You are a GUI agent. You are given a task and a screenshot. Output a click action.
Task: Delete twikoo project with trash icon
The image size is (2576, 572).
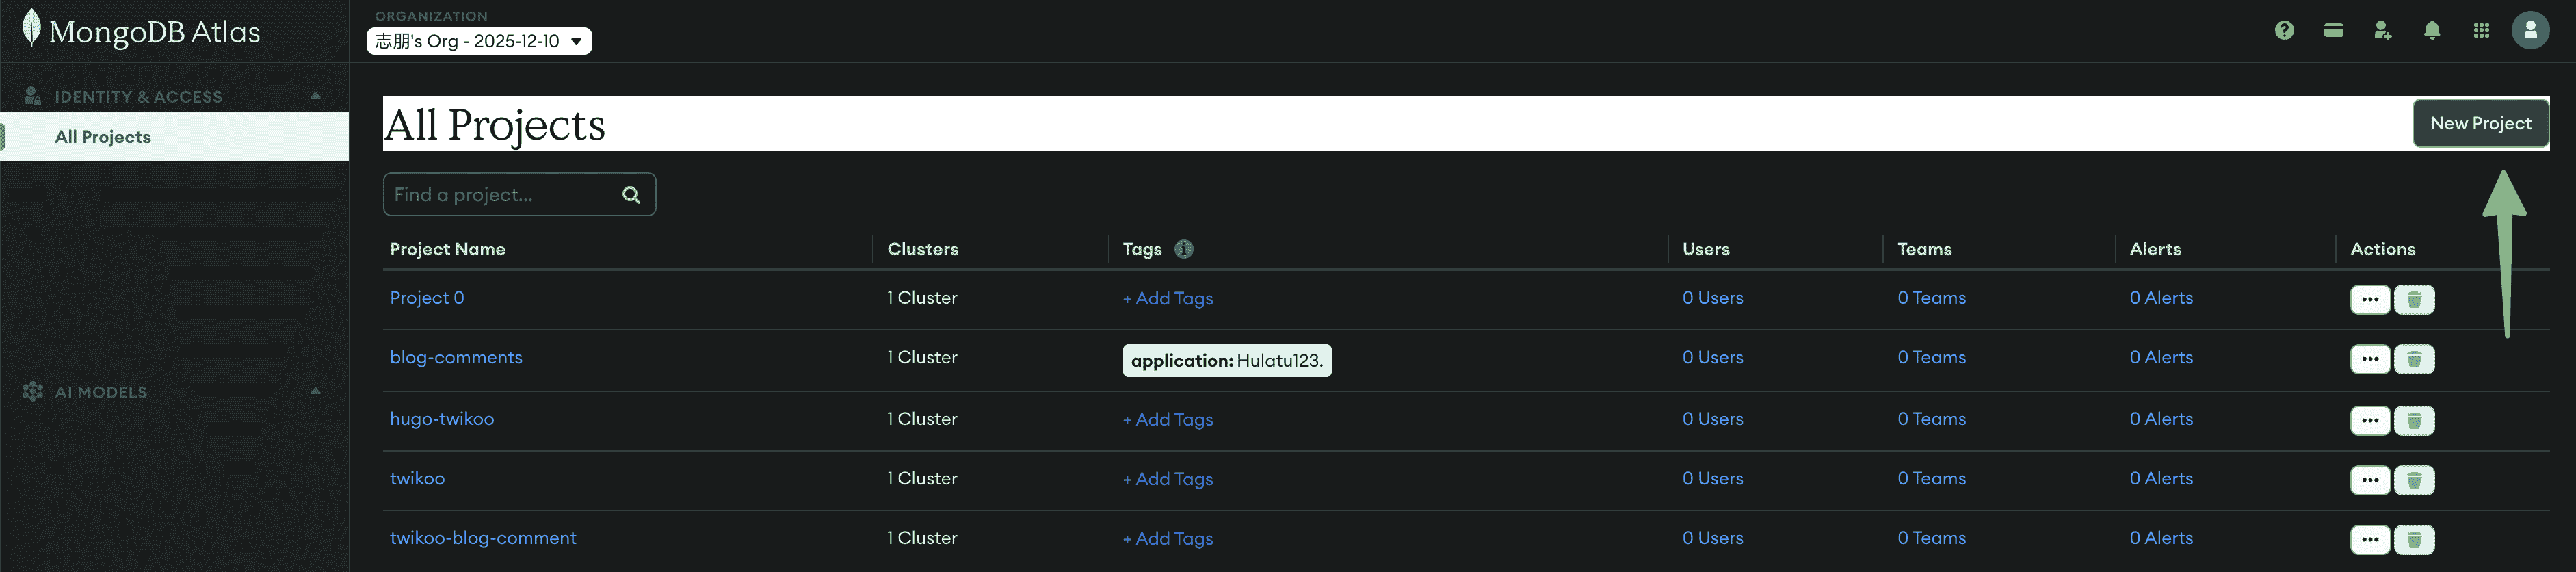click(2414, 480)
